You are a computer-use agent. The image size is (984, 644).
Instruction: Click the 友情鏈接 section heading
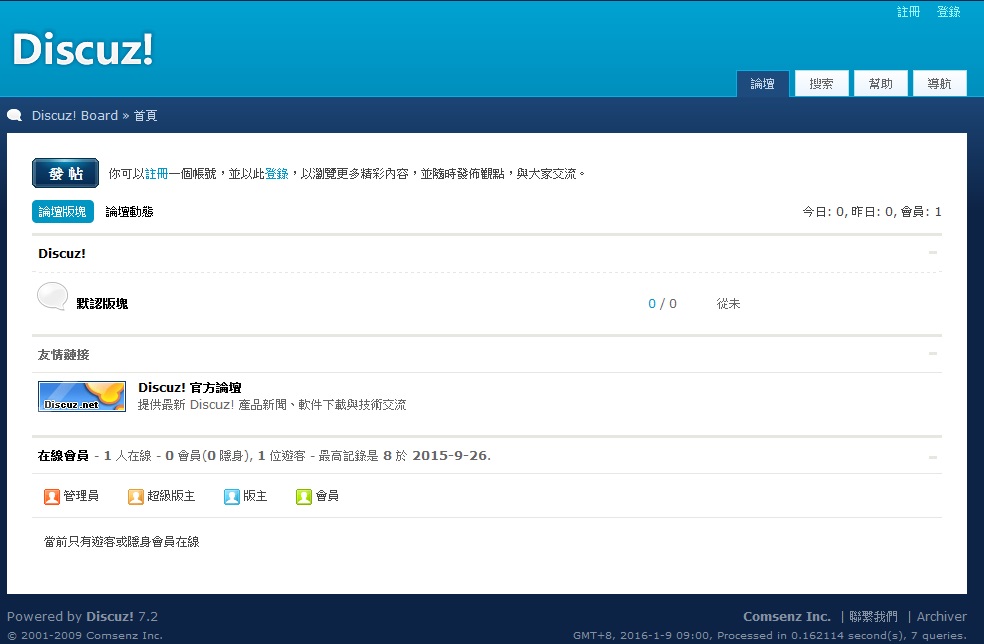coord(63,355)
